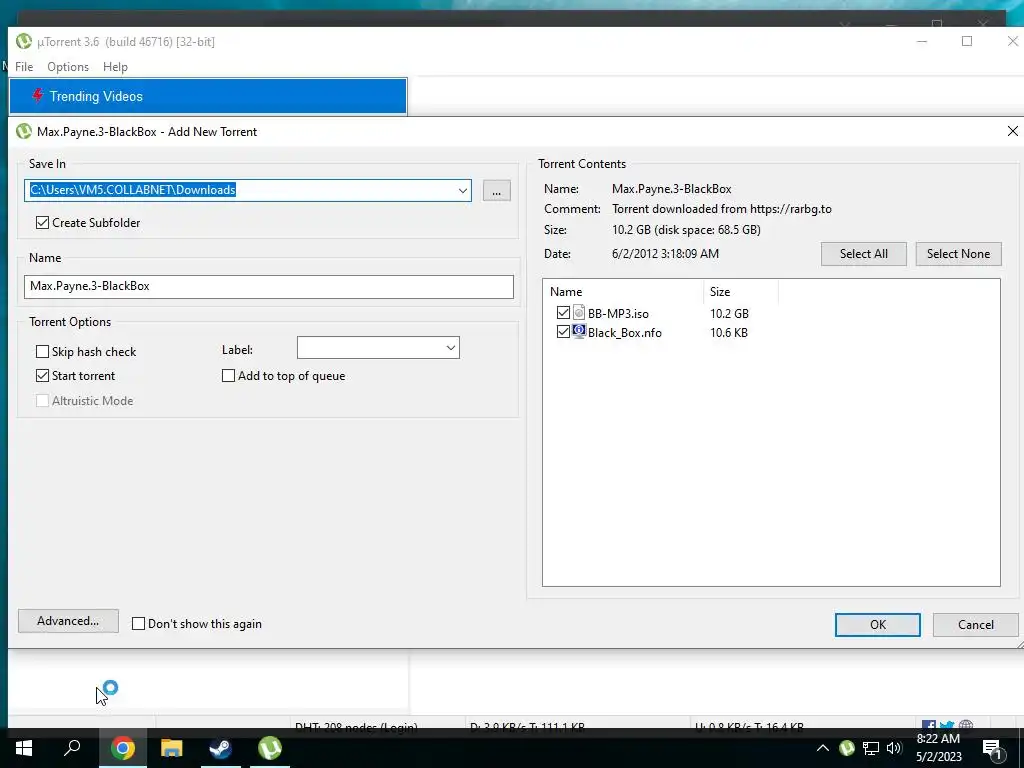Open the Options menu
This screenshot has height=768, width=1024.
[x=68, y=67]
